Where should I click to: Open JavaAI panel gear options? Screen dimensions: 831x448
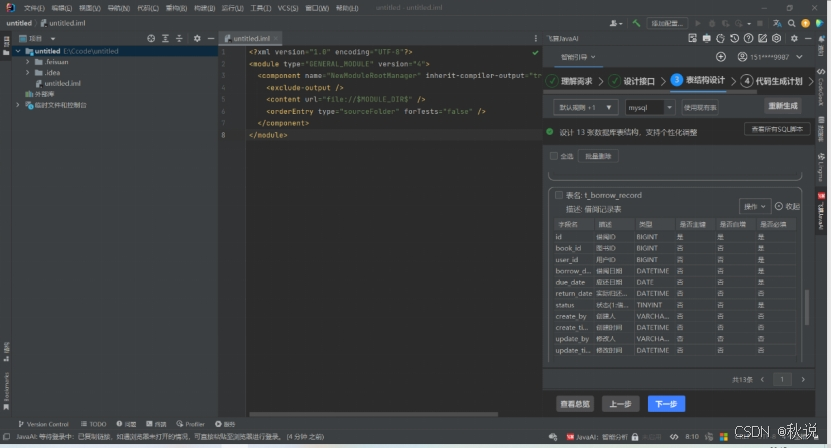(x=794, y=38)
